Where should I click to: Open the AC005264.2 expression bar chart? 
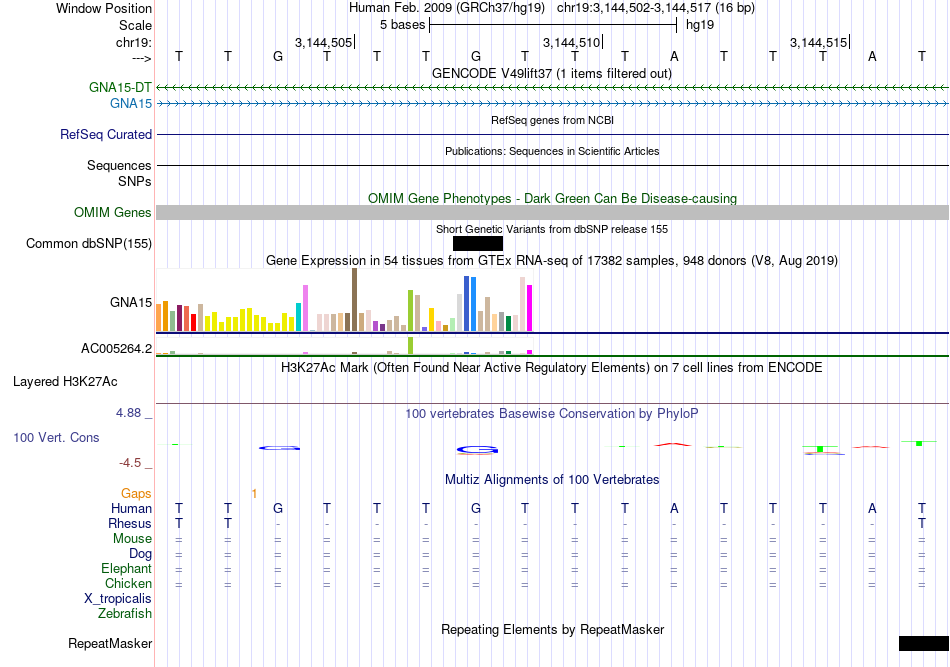pos(344,346)
